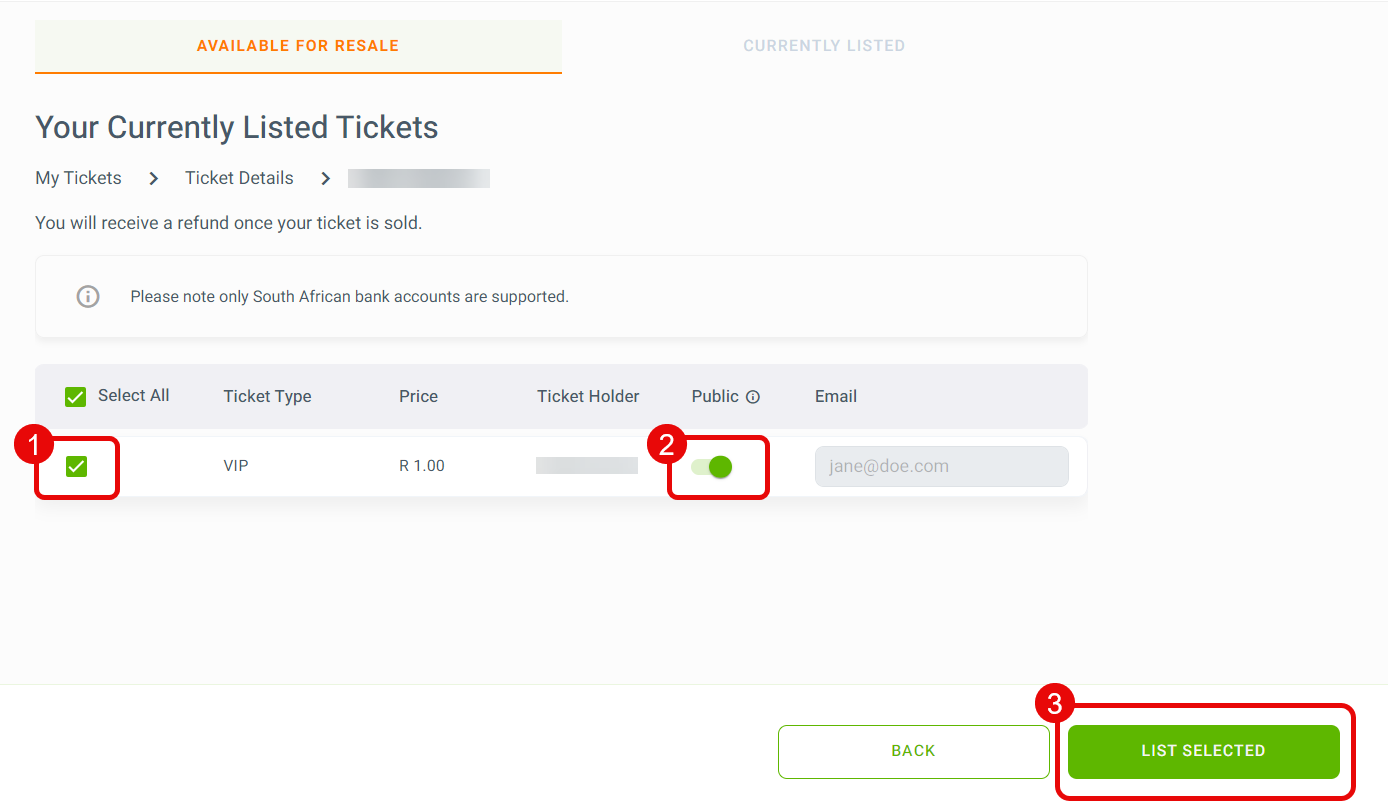Click chevron arrow after My Tickets breadcrumb

(x=153, y=179)
